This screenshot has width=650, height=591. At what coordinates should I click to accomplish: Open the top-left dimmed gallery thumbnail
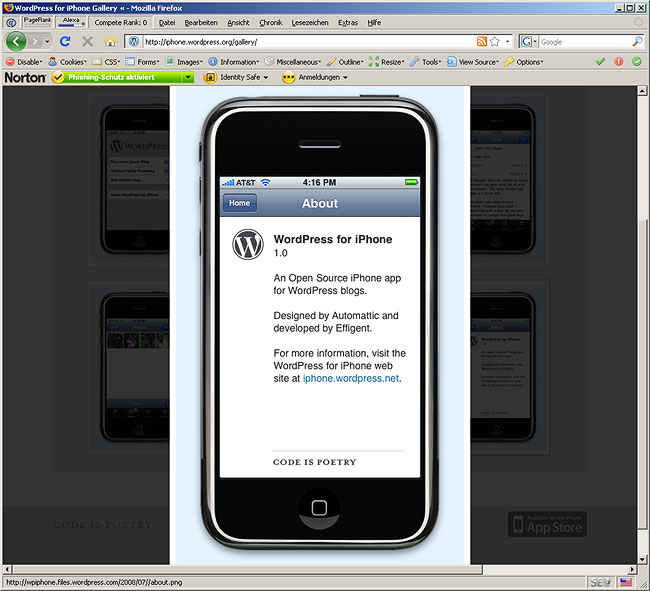(129, 180)
